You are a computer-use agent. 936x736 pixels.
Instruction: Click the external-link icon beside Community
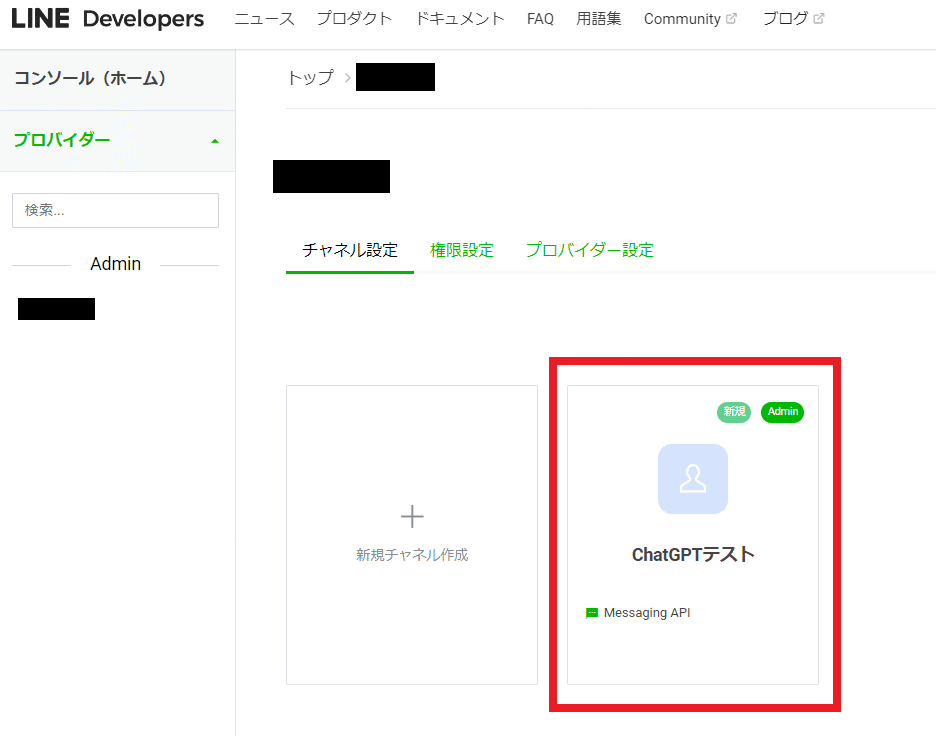[x=731, y=19]
